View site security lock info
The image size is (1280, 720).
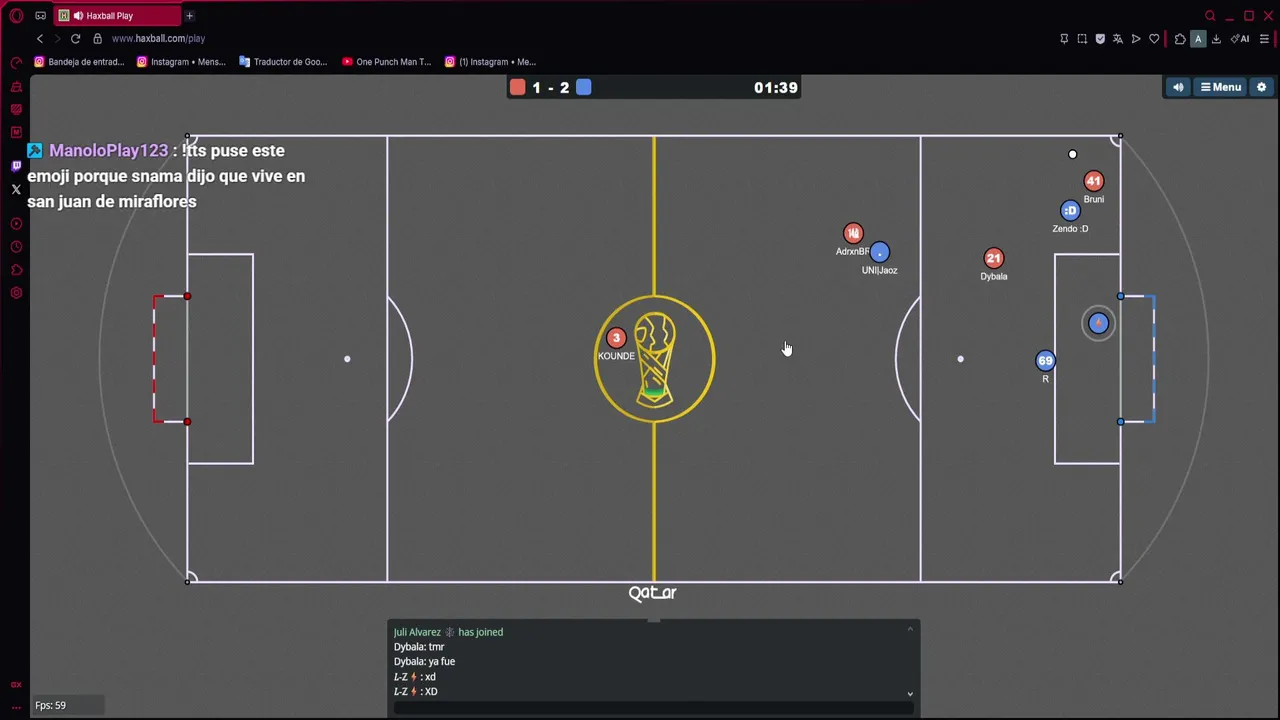pyautogui.click(x=97, y=38)
